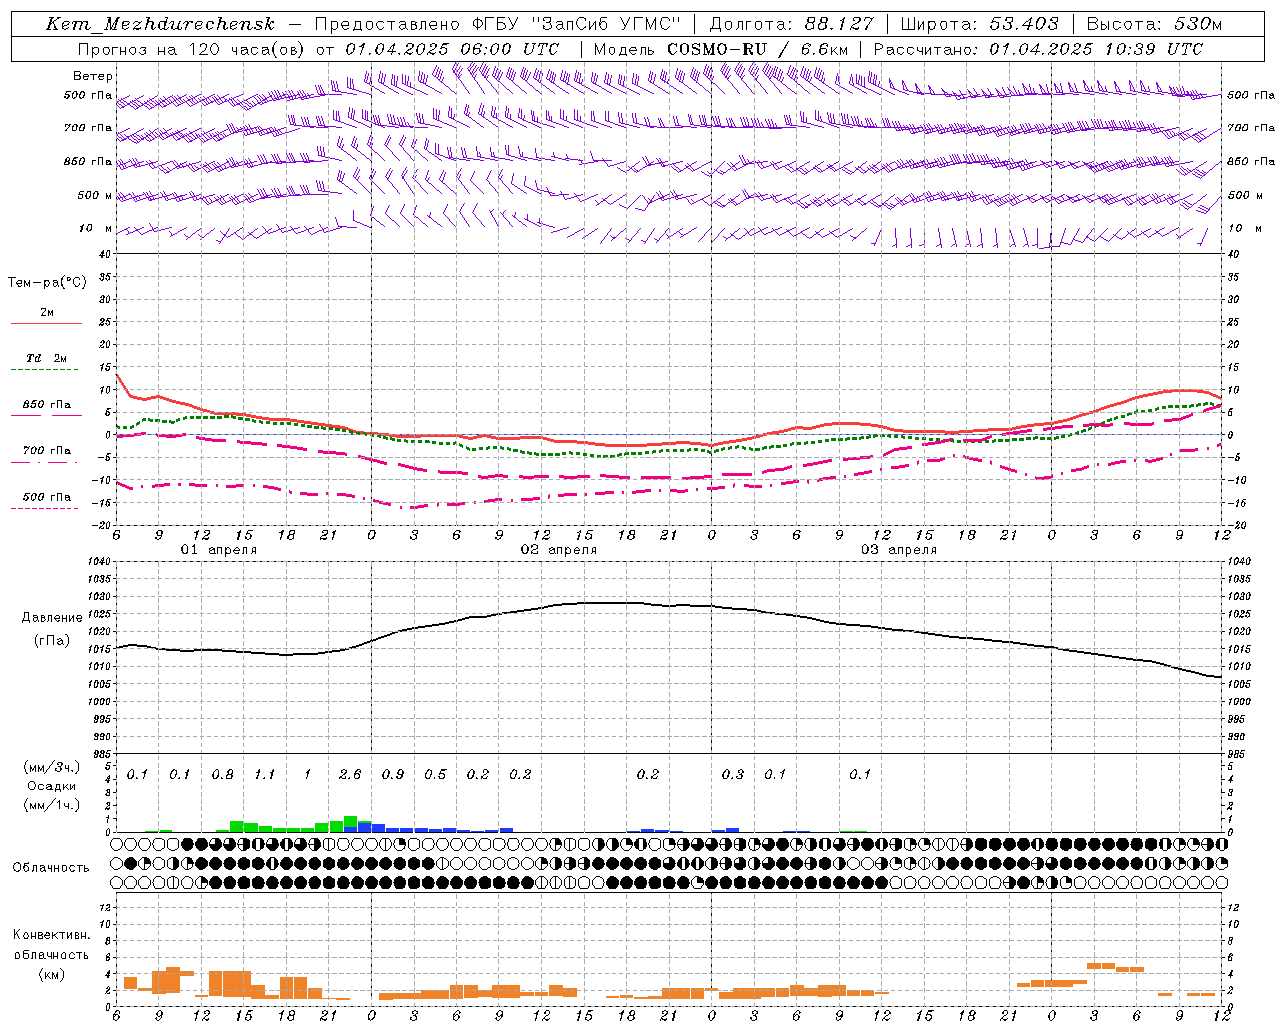Click the '0.5' three-hour precipitation value
The image size is (1280, 1024).
(x=435, y=775)
